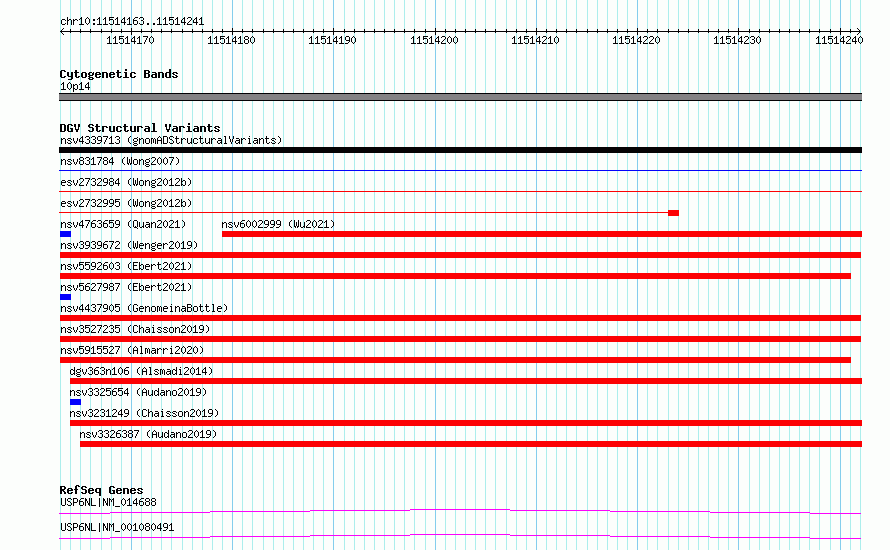Open gene USP6NL|NM_014688 label
This screenshot has width=890, height=550.
click(108, 502)
